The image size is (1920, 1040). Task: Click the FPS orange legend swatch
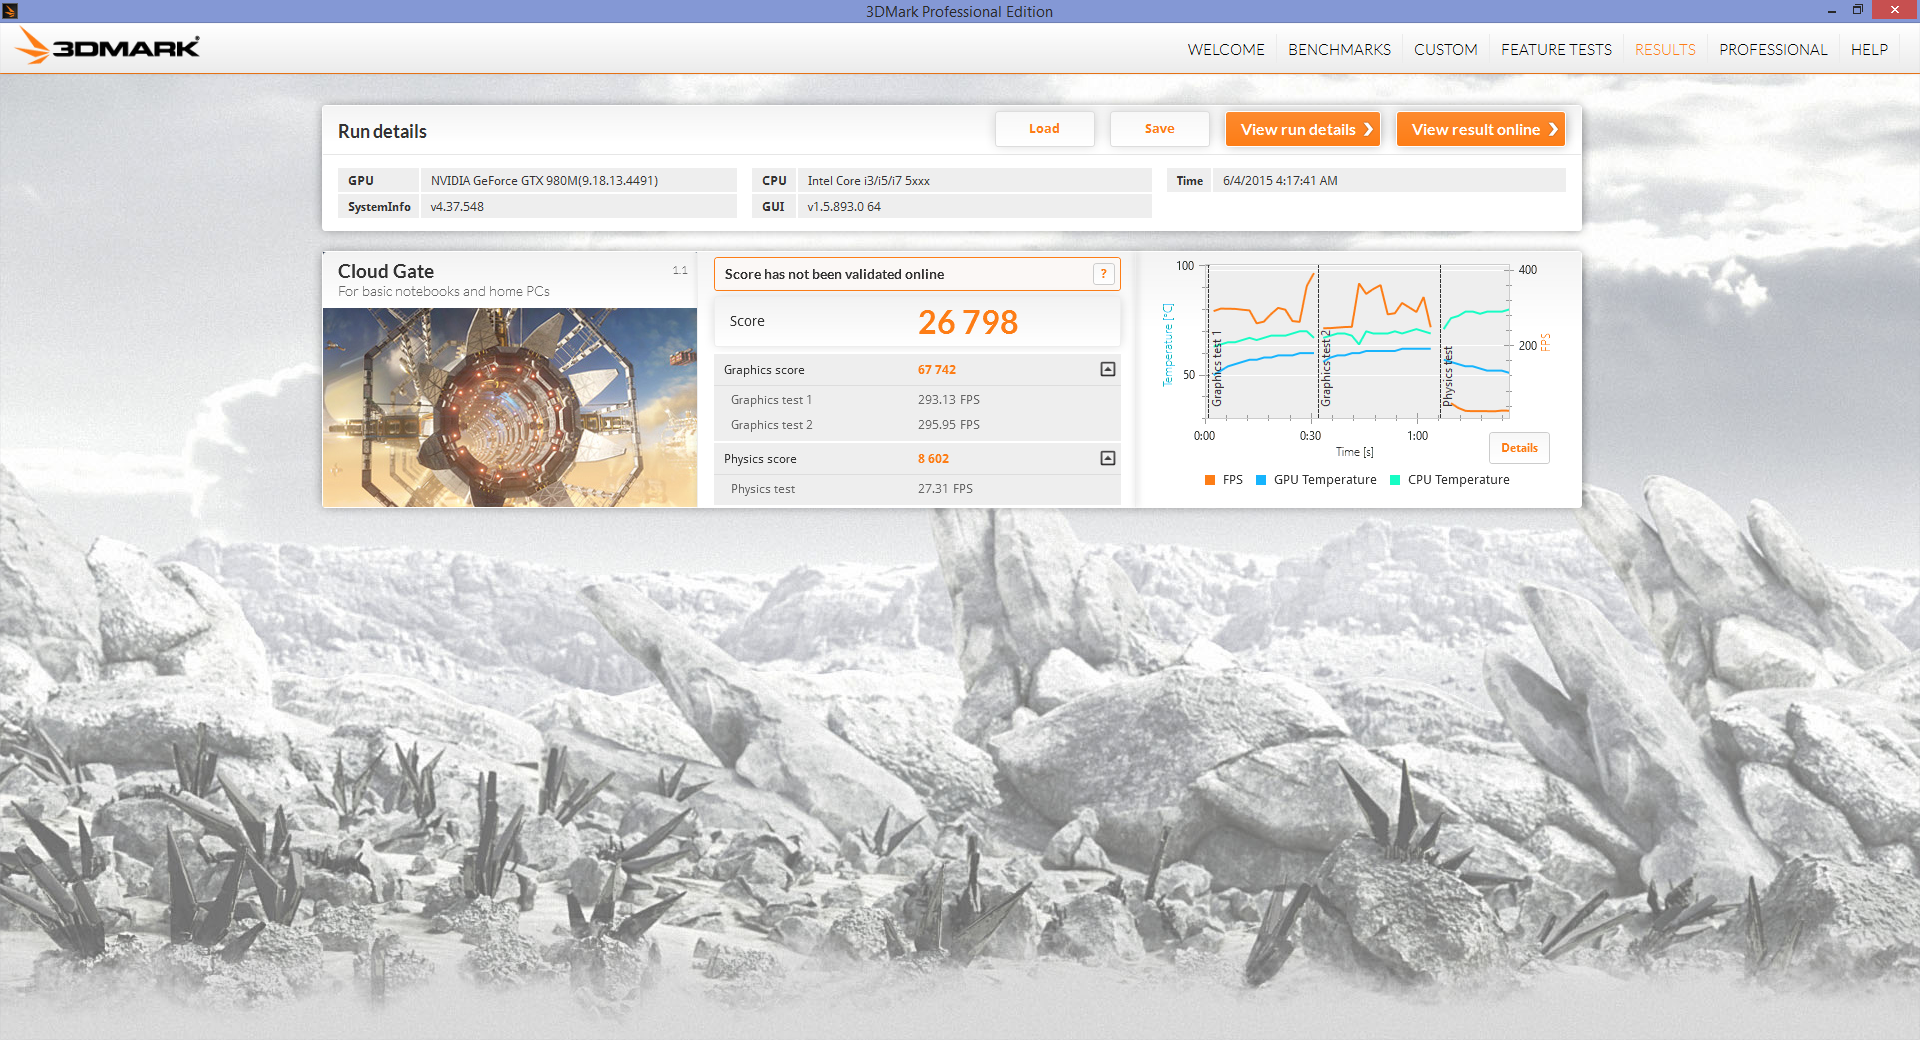pos(1210,480)
